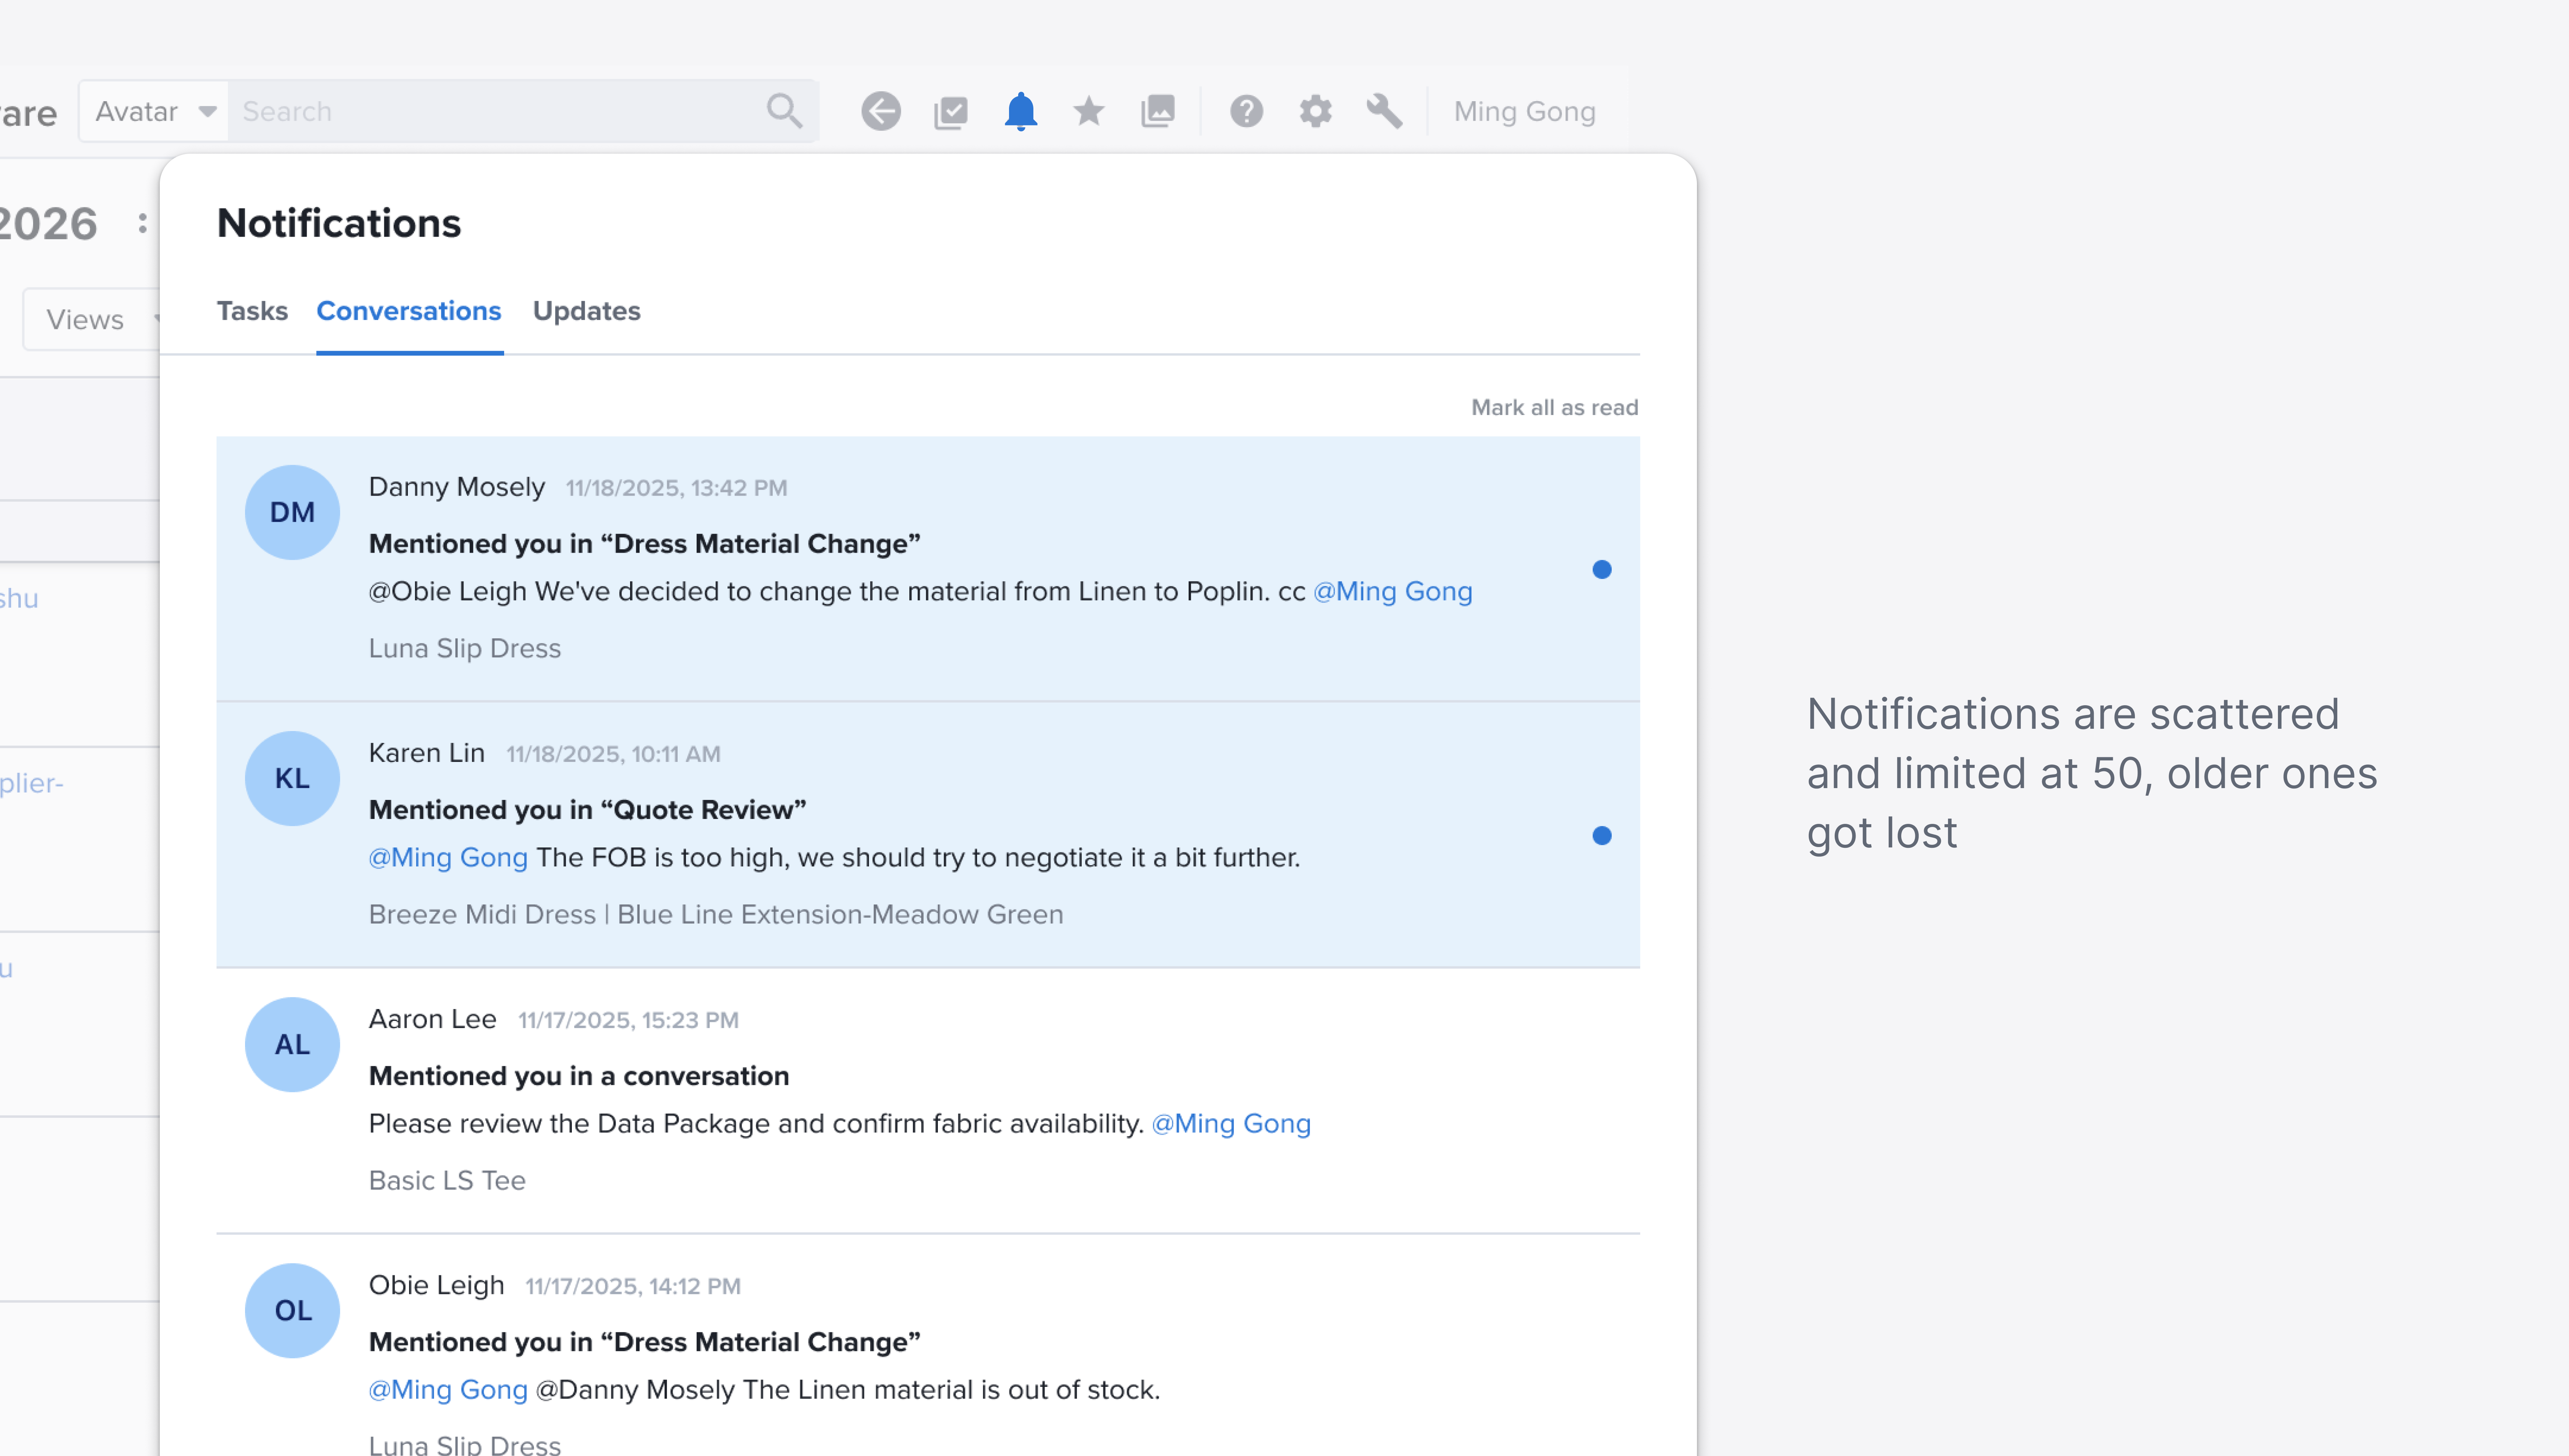
Task: Click @Ming Gong mention in Aaron Lee message
Action: tap(1230, 1123)
